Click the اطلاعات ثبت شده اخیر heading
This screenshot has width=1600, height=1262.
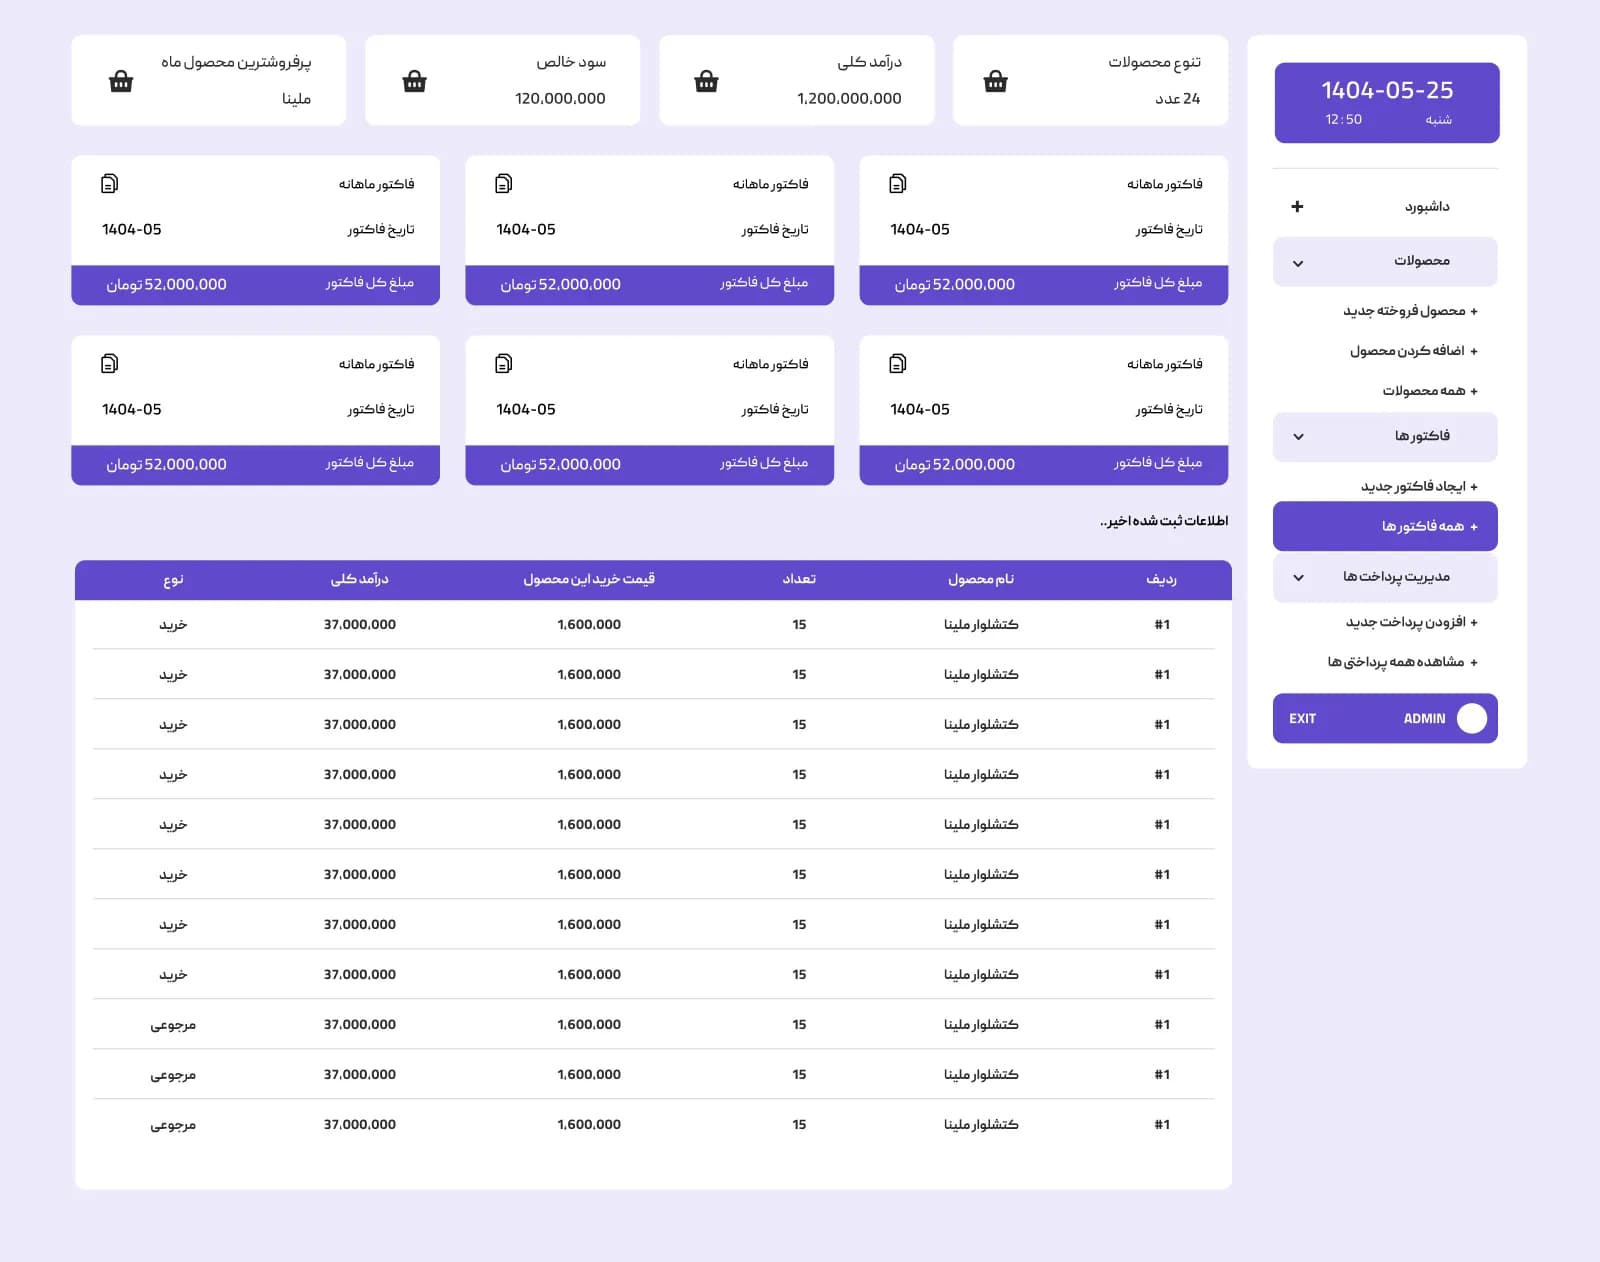(1164, 521)
